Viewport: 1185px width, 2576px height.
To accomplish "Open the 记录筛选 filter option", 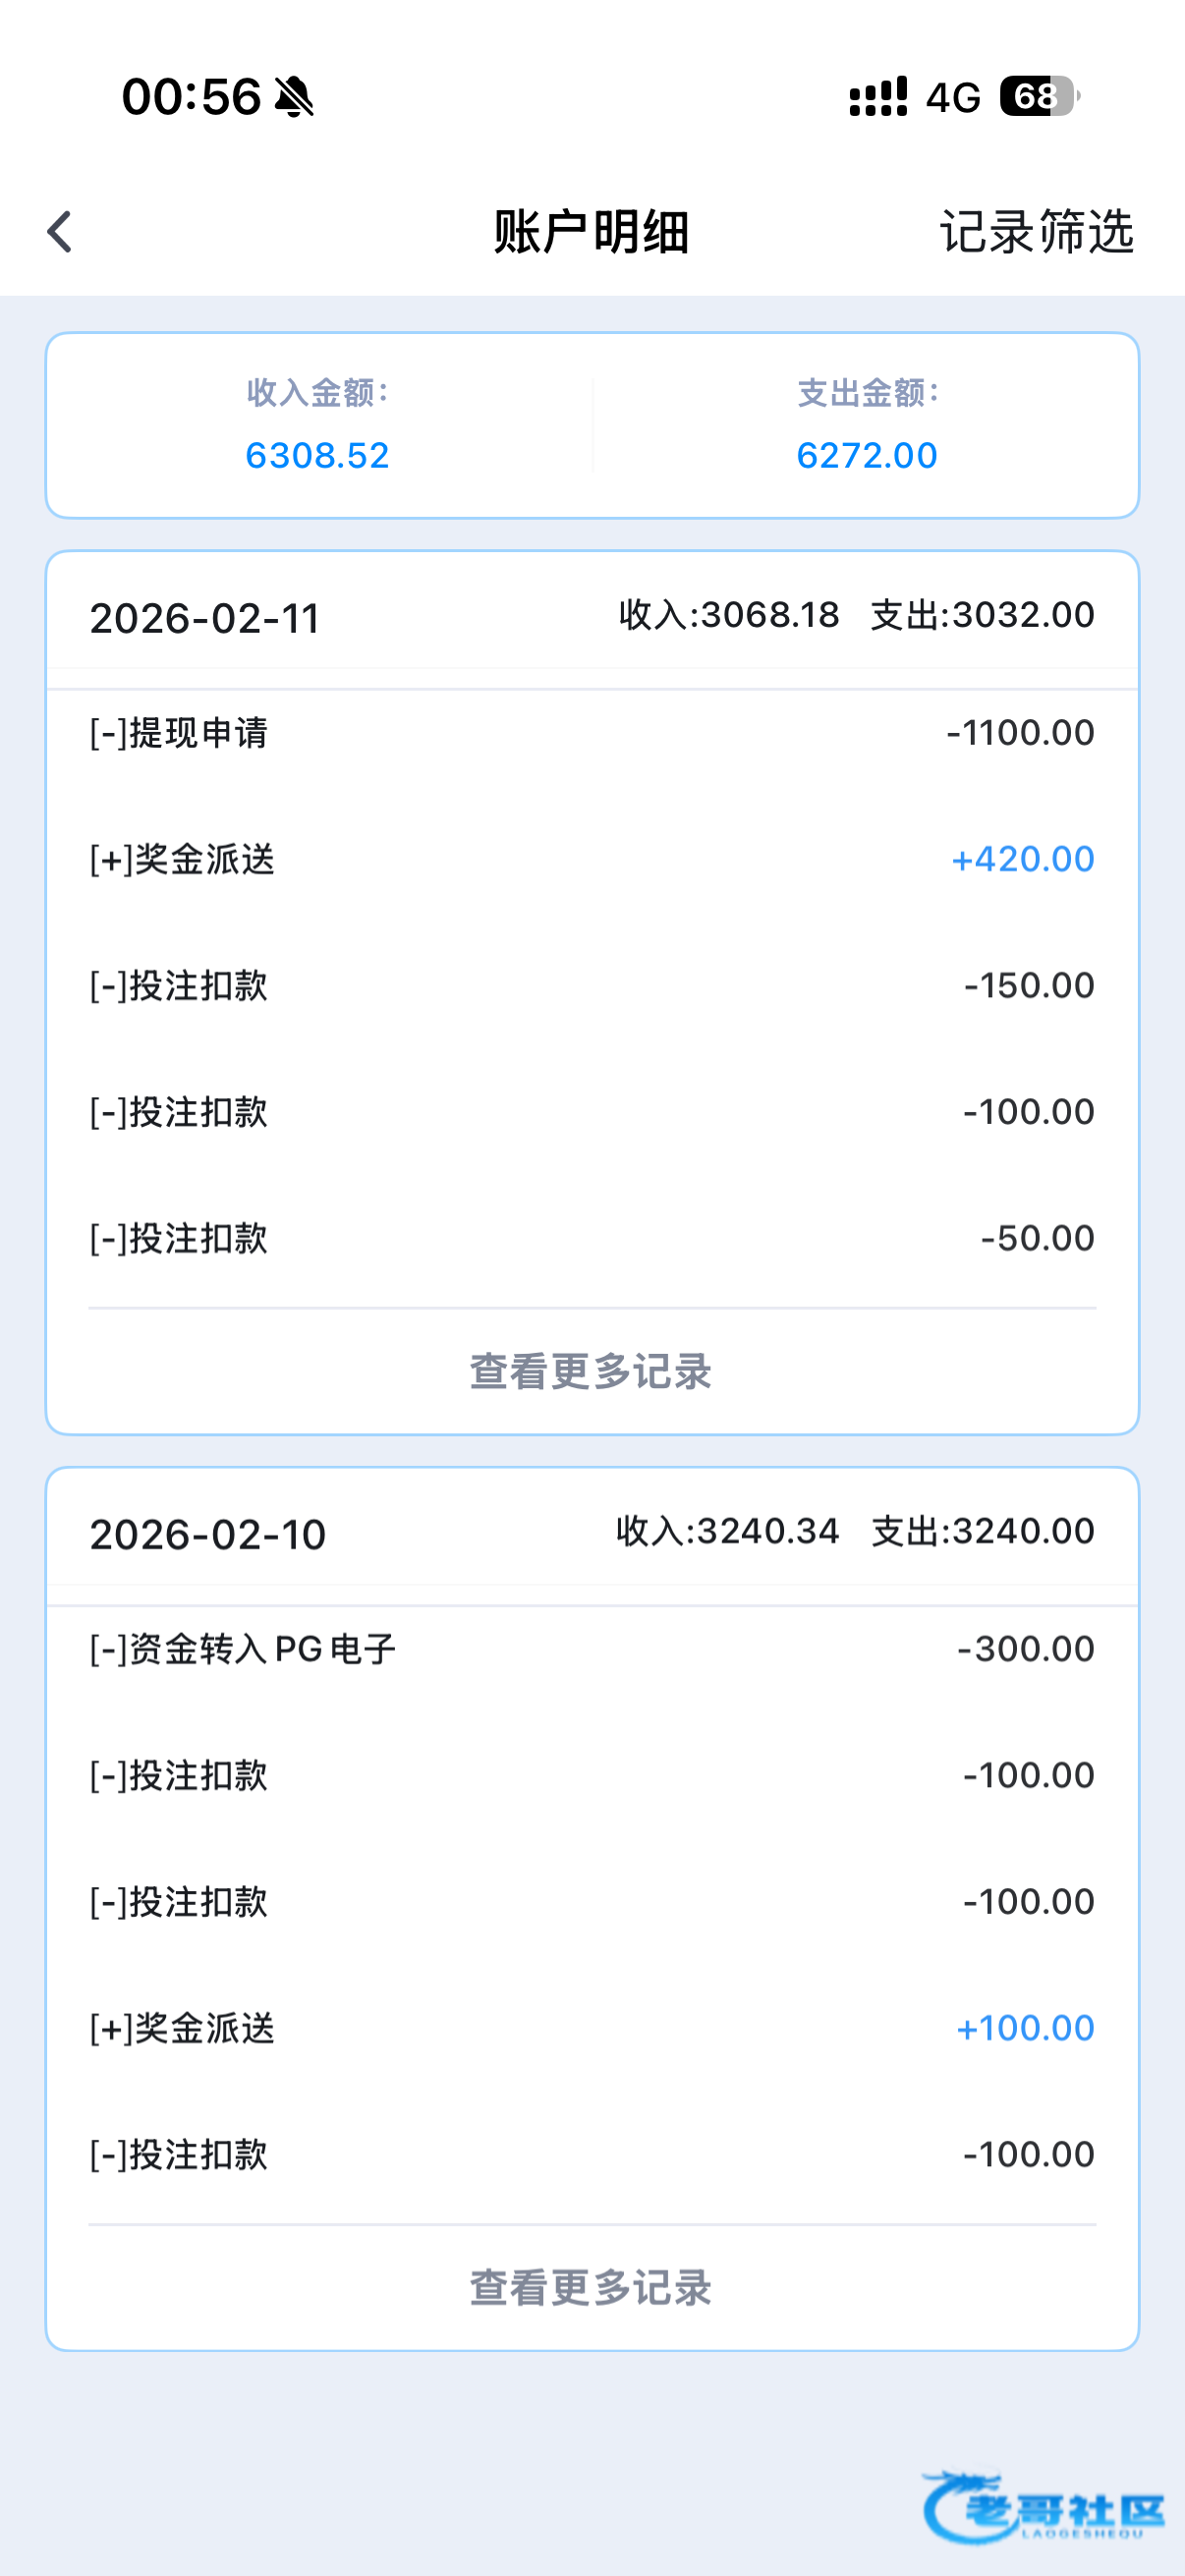I will point(1036,232).
